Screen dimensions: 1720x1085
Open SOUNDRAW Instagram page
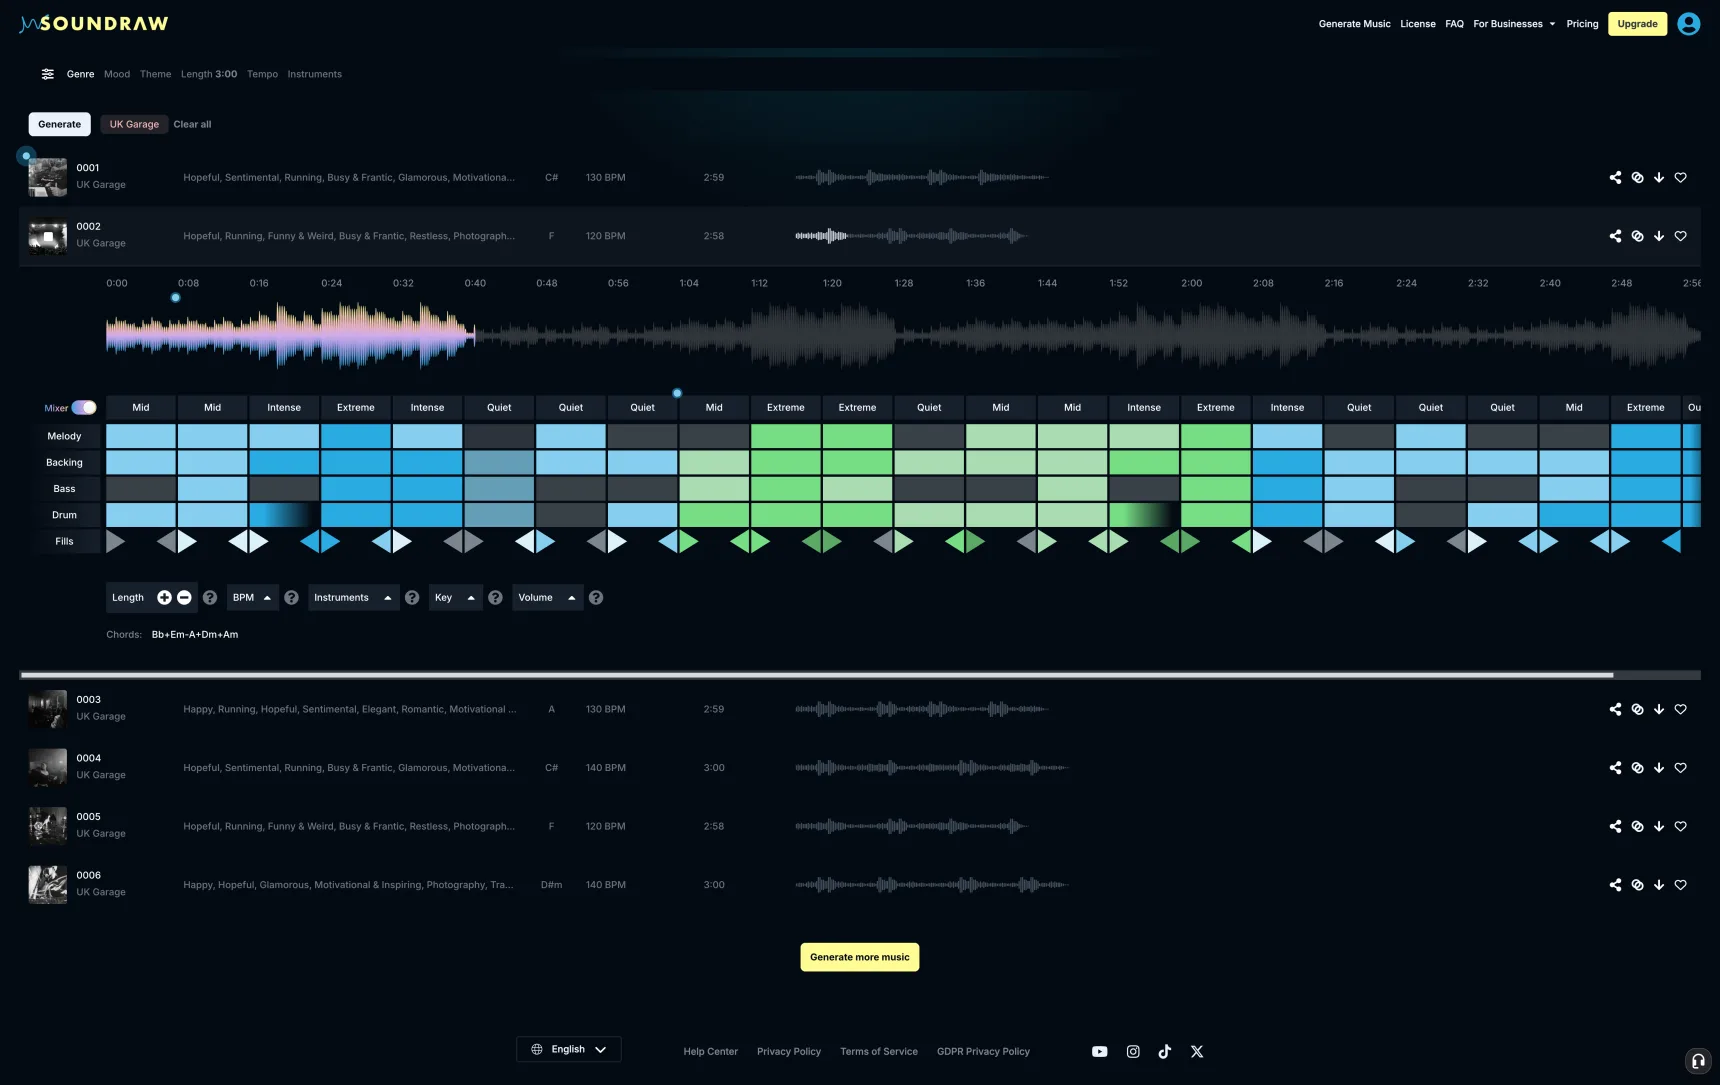coord(1133,1051)
